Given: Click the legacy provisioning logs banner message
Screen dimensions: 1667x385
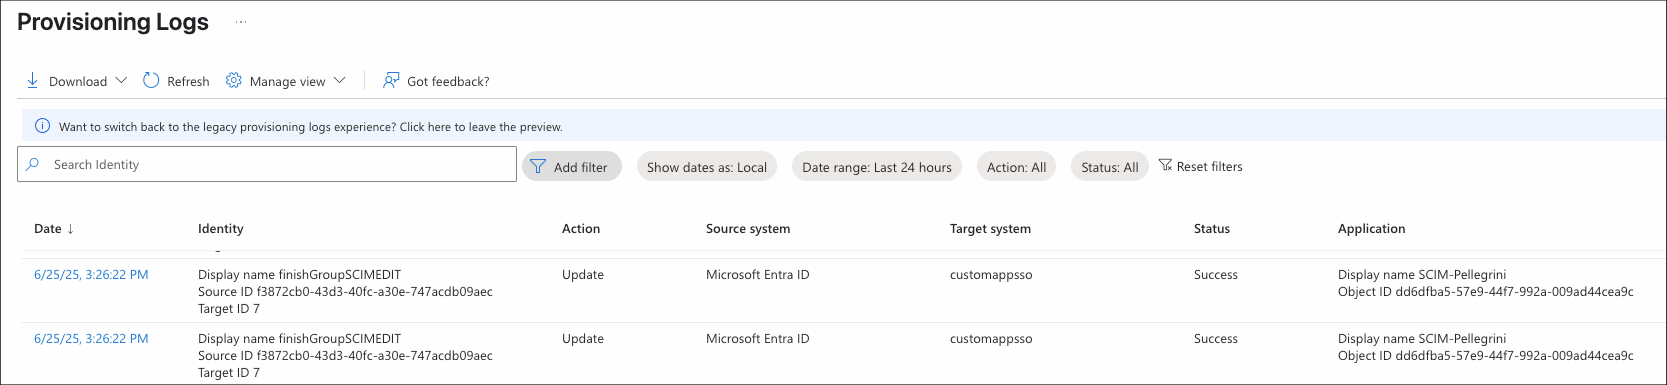Looking at the screenshot, I should (x=311, y=127).
